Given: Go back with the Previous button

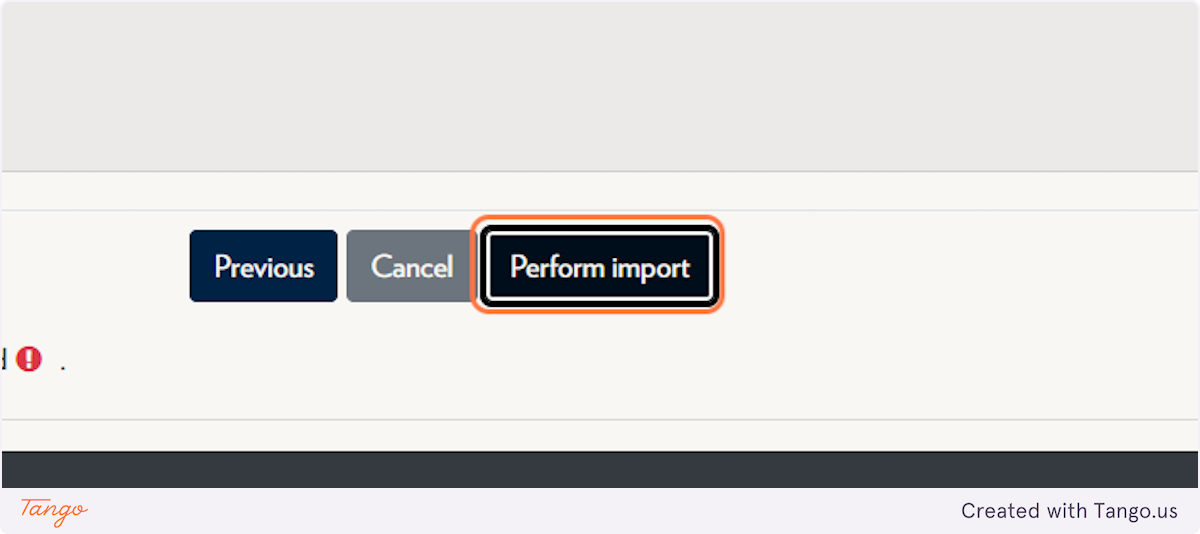Looking at the screenshot, I should point(263,266).
